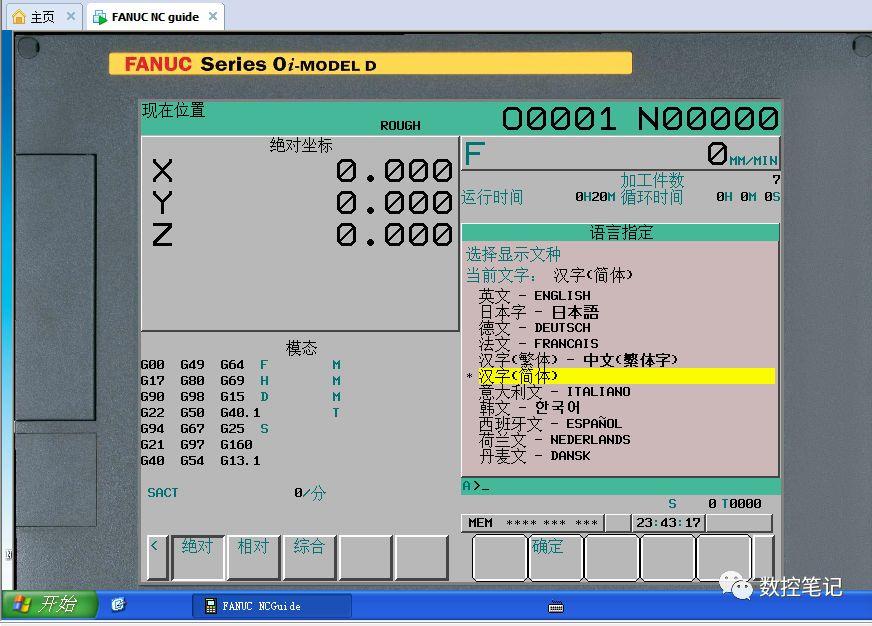Click the keyboard icon in the taskbar
The image size is (872, 626).
click(555, 604)
